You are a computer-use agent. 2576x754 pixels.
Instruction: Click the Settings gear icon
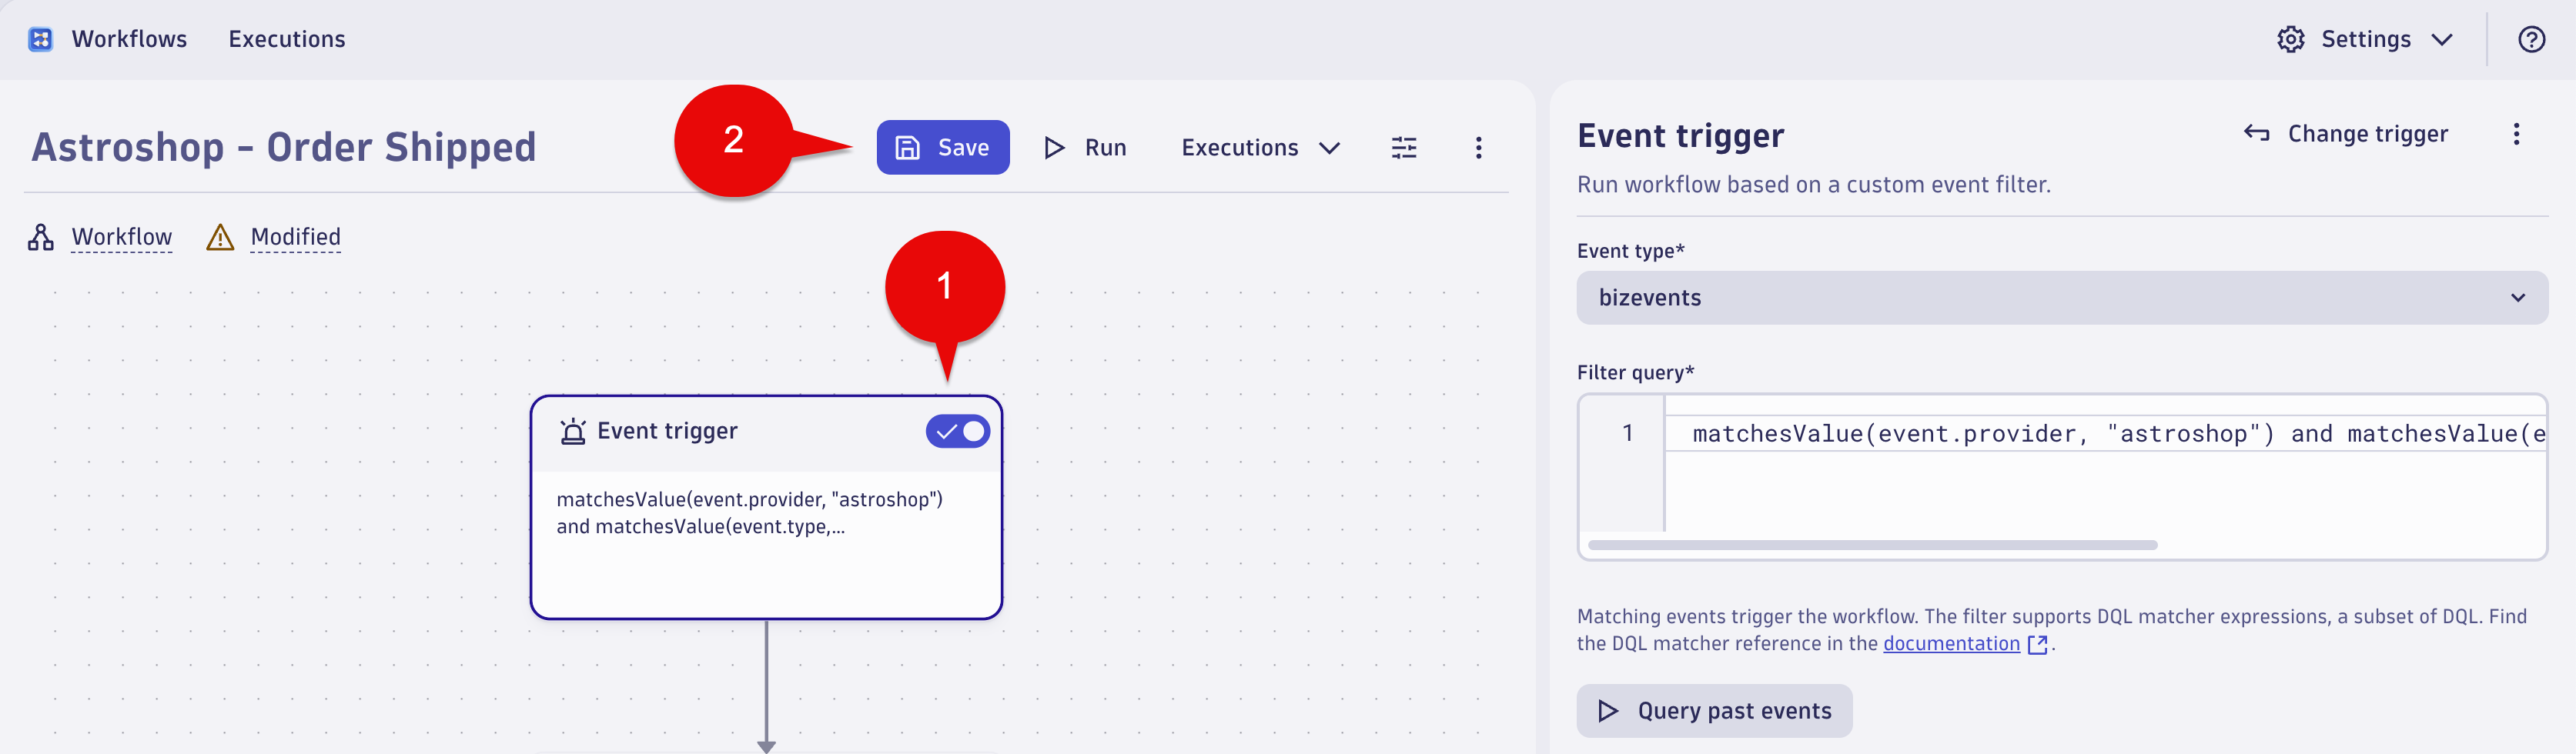tap(2290, 39)
